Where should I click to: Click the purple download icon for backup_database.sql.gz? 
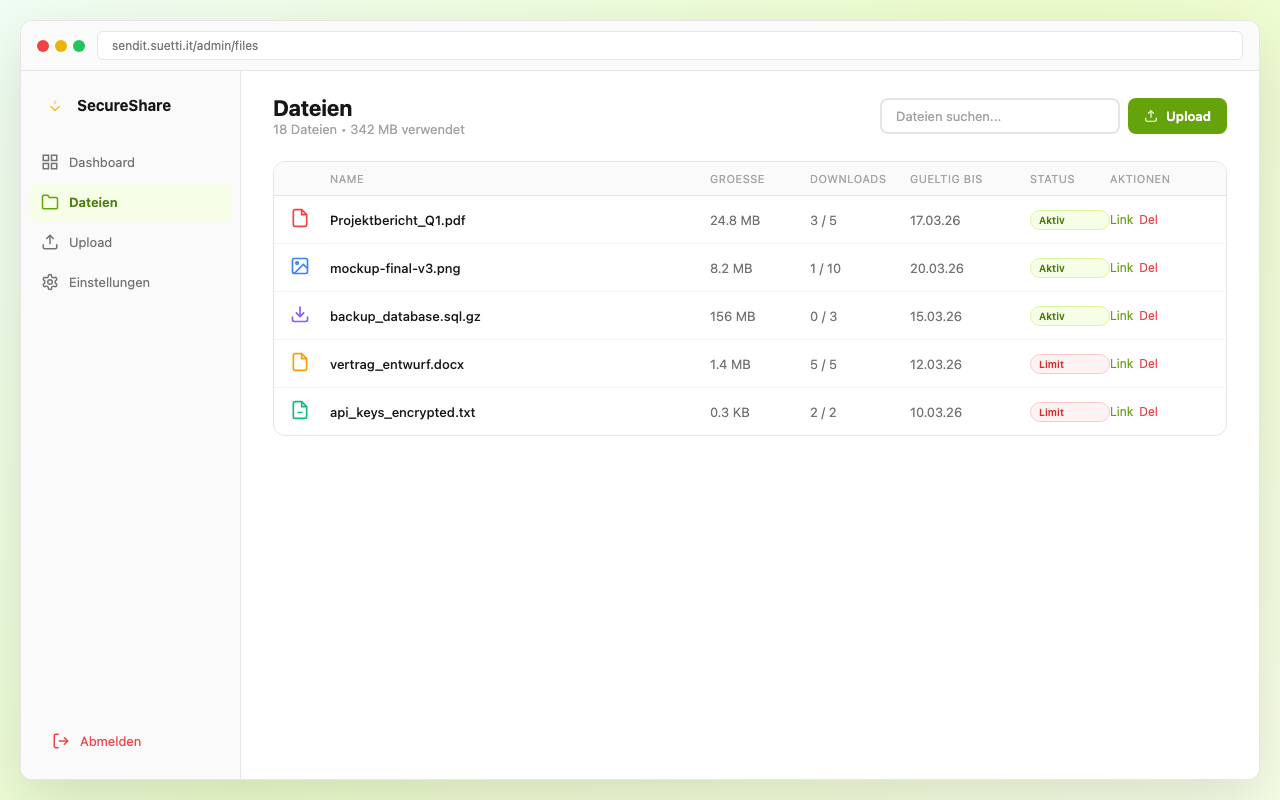300,315
